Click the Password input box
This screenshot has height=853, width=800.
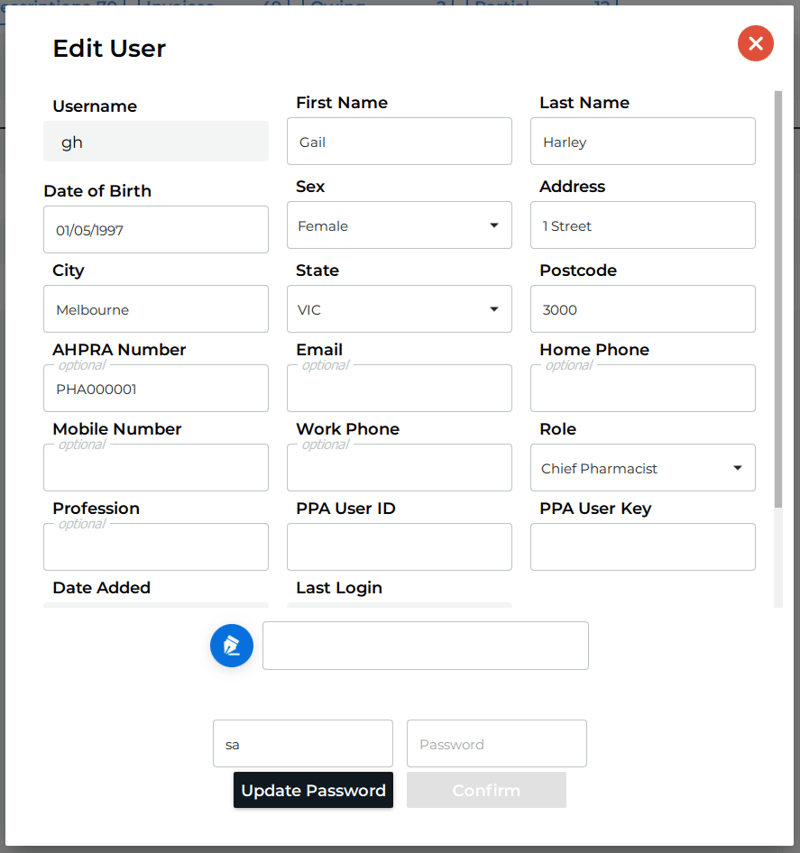[496, 744]
